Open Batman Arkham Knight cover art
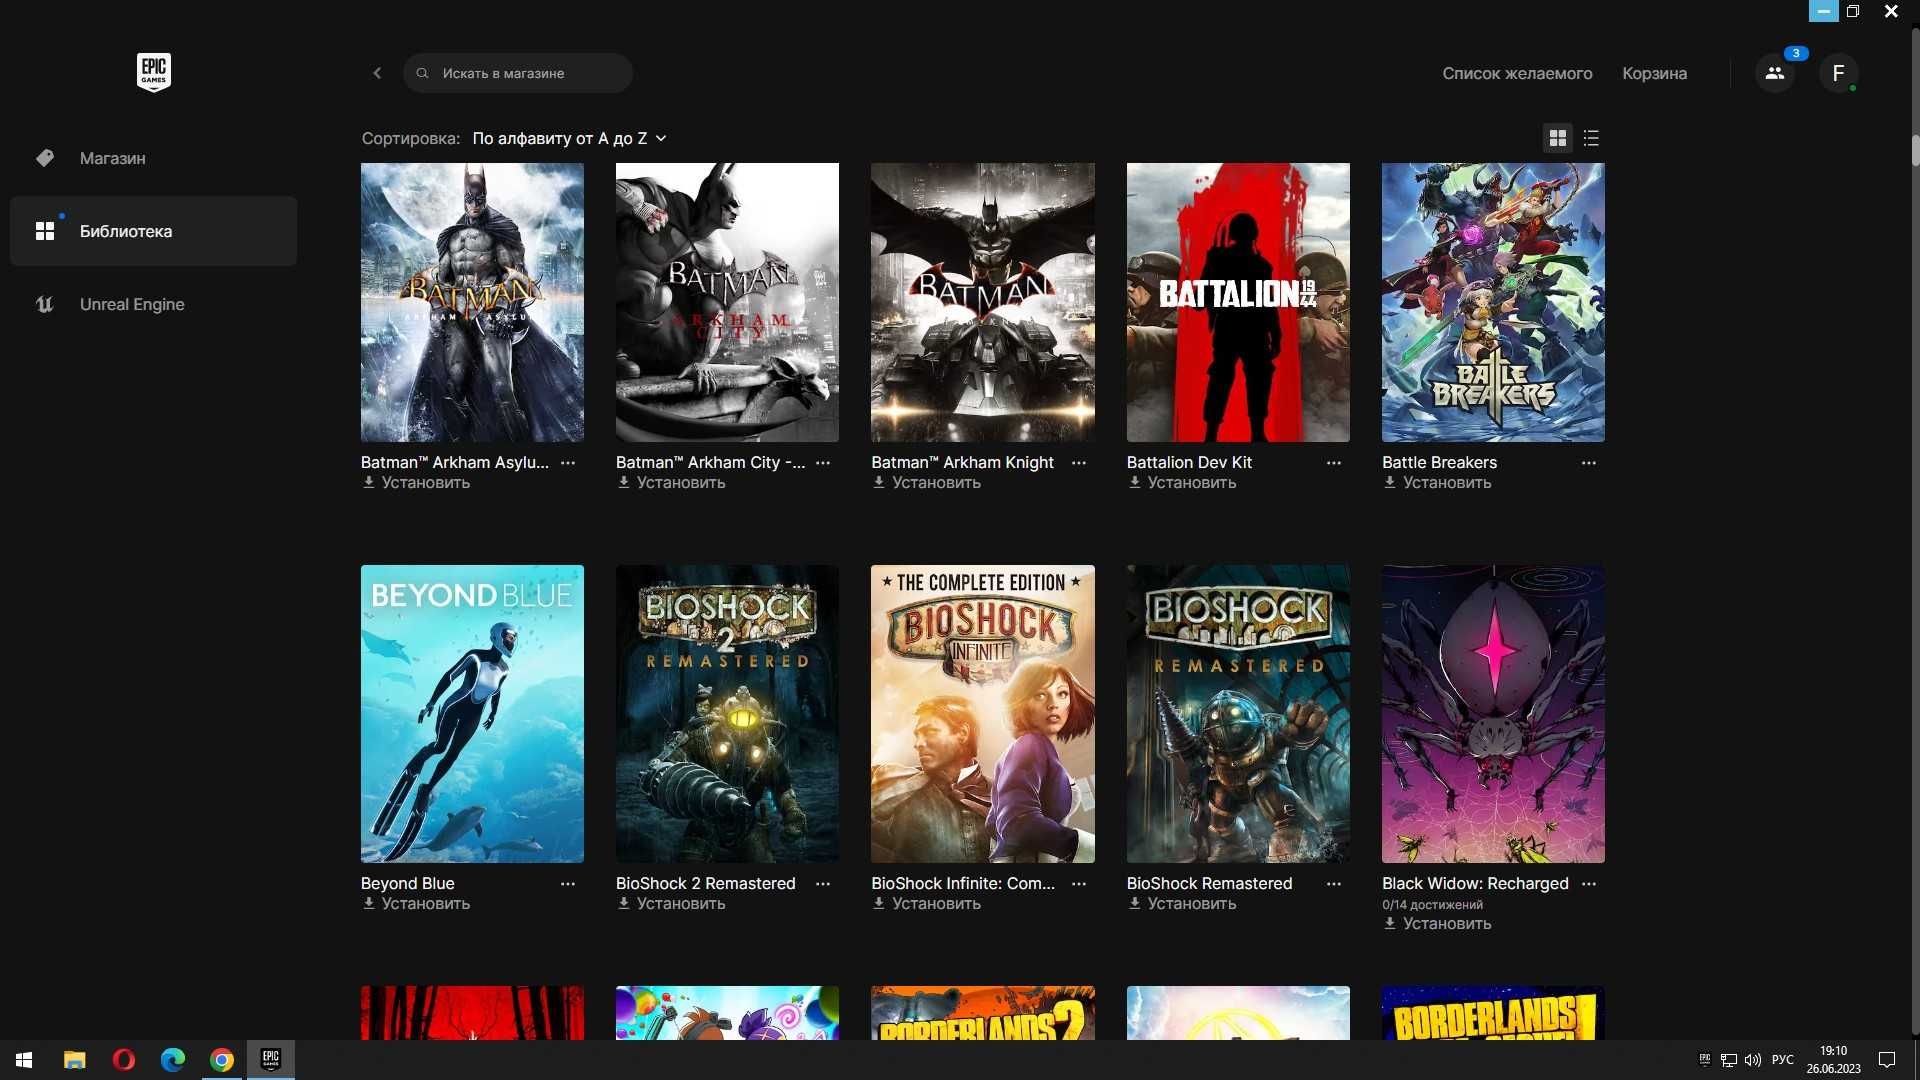Screen dimensions: 1920x1080 pyautogui.click(x=983, y=302)
